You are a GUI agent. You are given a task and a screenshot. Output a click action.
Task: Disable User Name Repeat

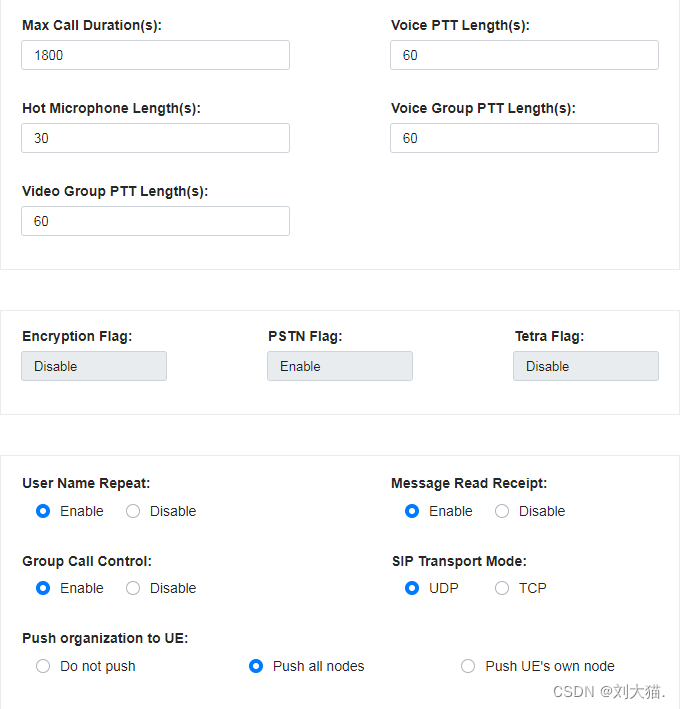coord(133,511)
